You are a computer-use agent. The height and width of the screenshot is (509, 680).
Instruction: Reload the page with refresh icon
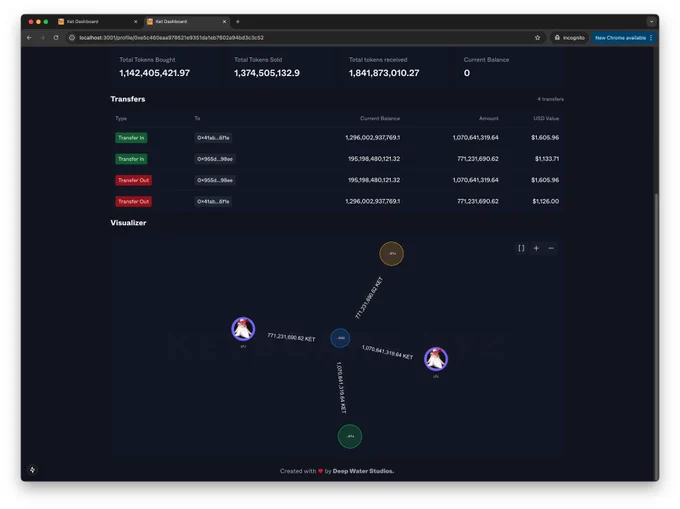pos(56,38)
